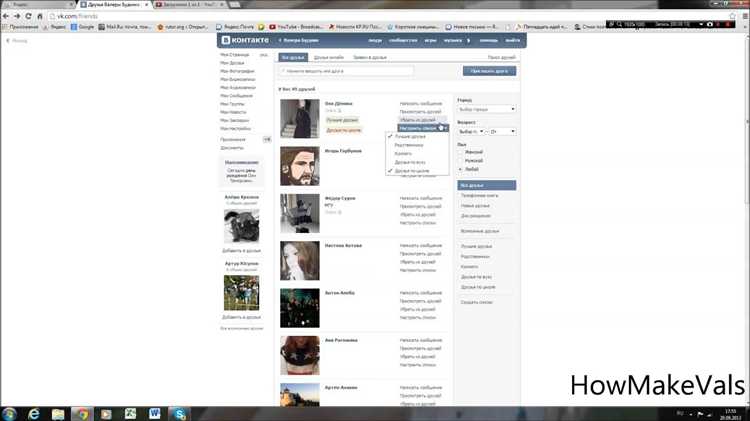Switch to the Друзья онлайн tab
This screenshot has height=421, width=750.
(329, 57)
